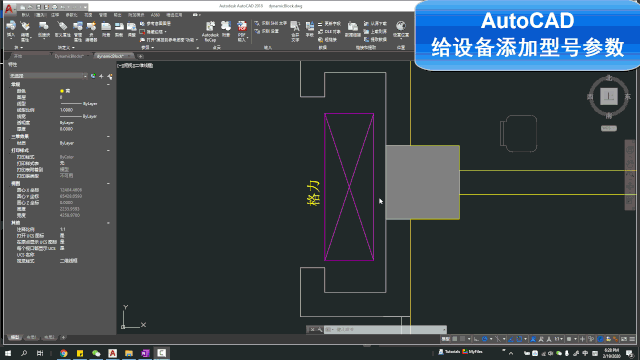640x360 pixels.
Task: Toggle ortho mode in status bar
Action: pyautogui.click(x=476, y=339)
